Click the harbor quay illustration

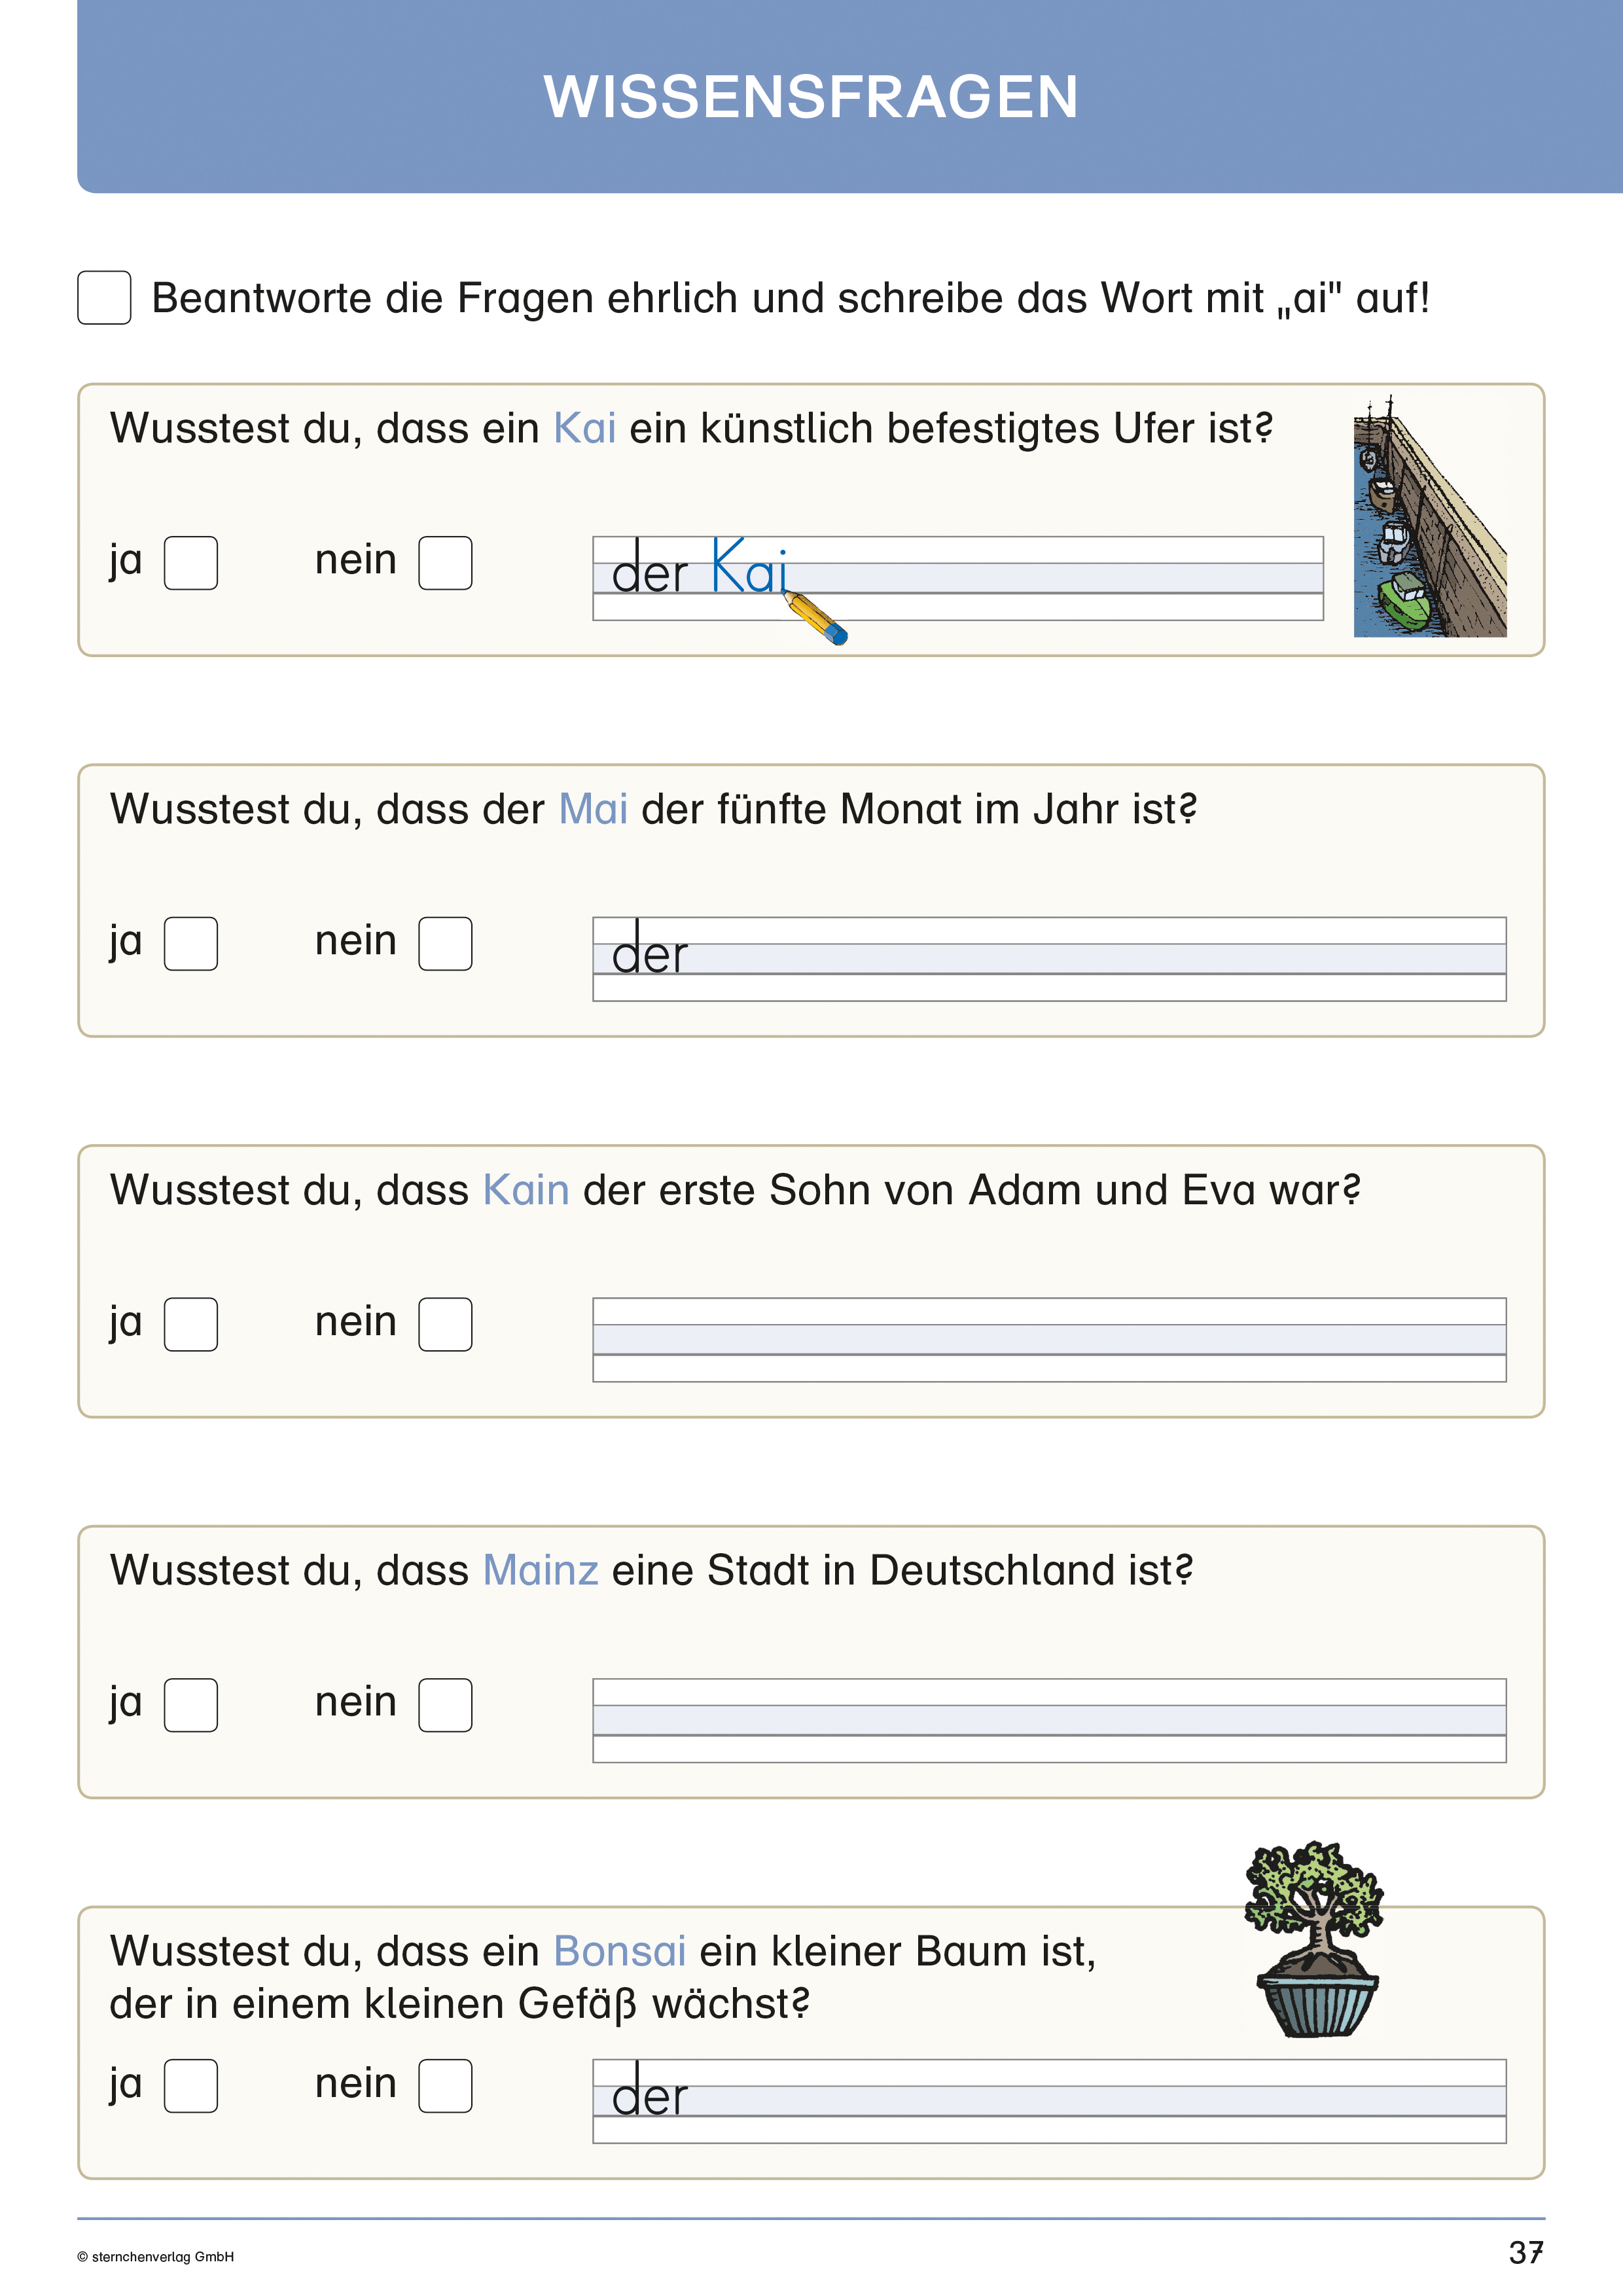1429,518
